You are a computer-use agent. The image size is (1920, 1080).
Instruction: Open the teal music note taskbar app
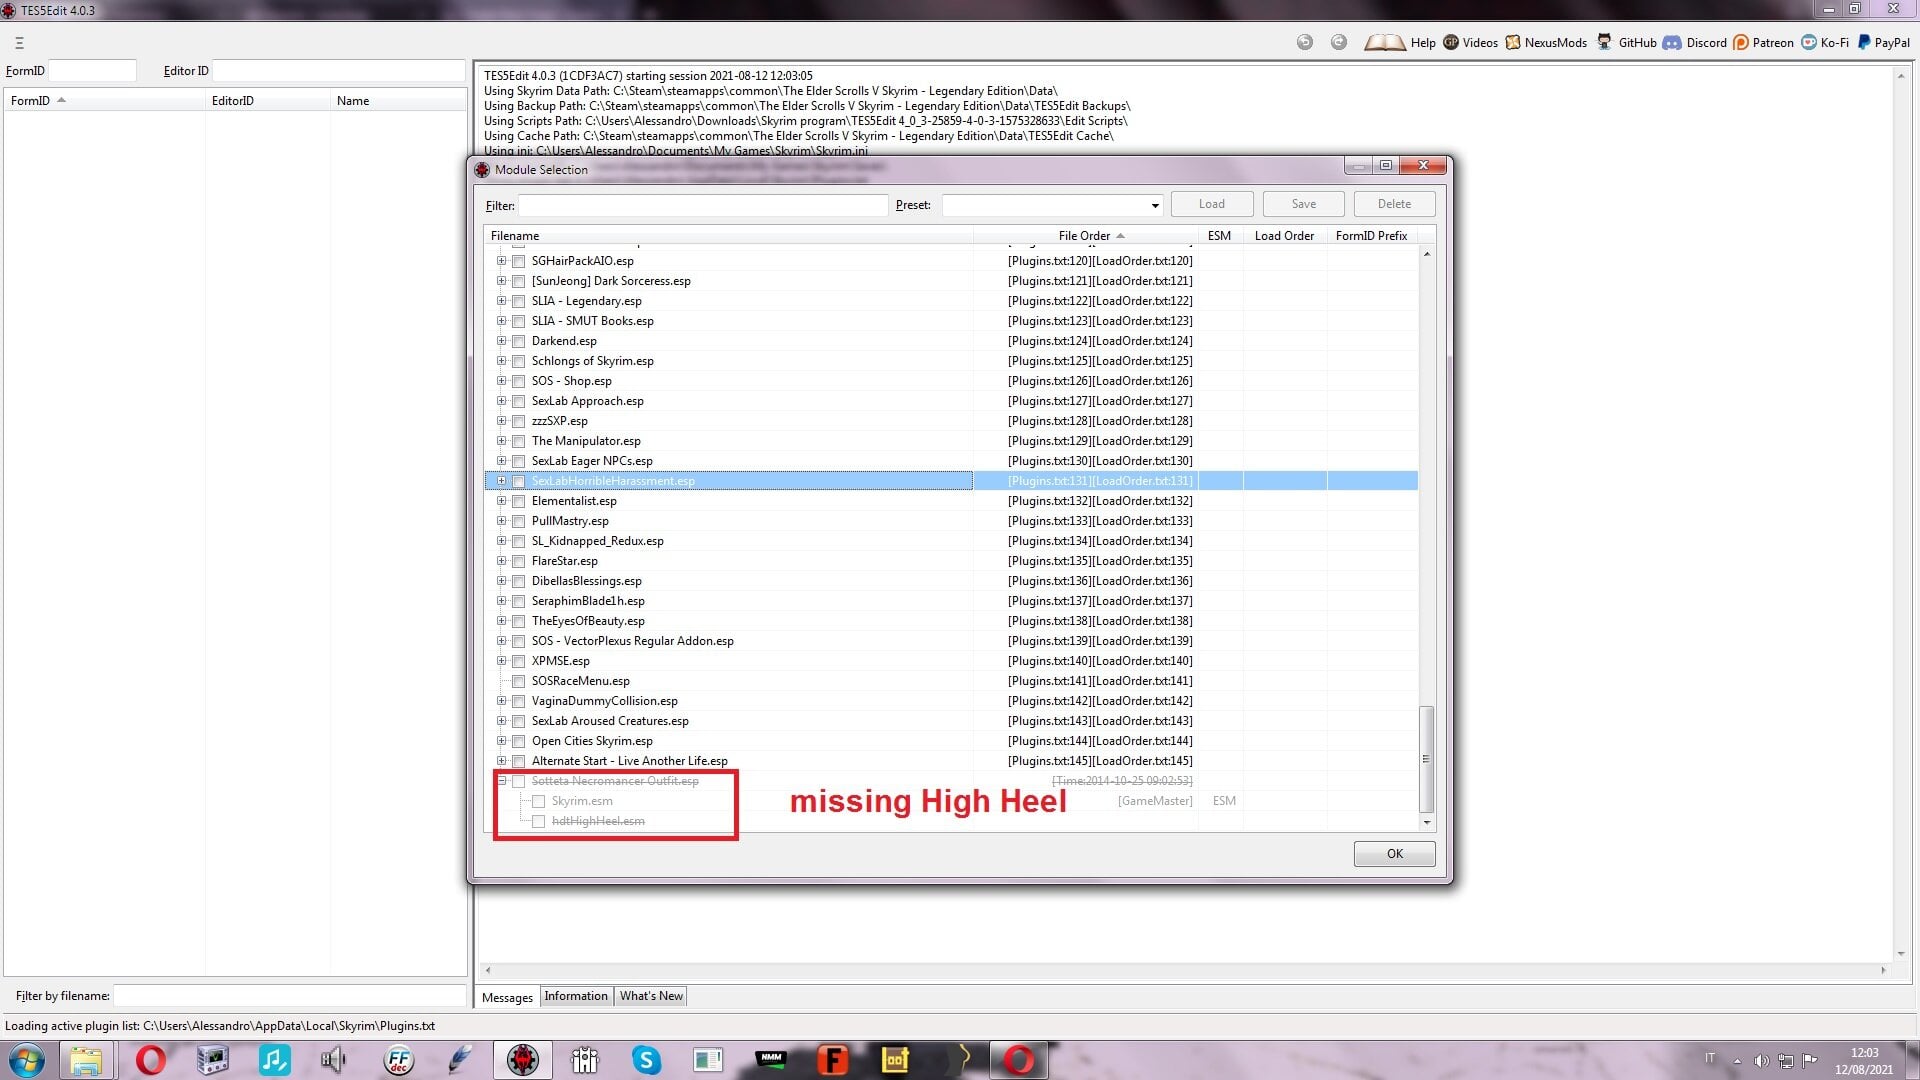coord(274,1060)
